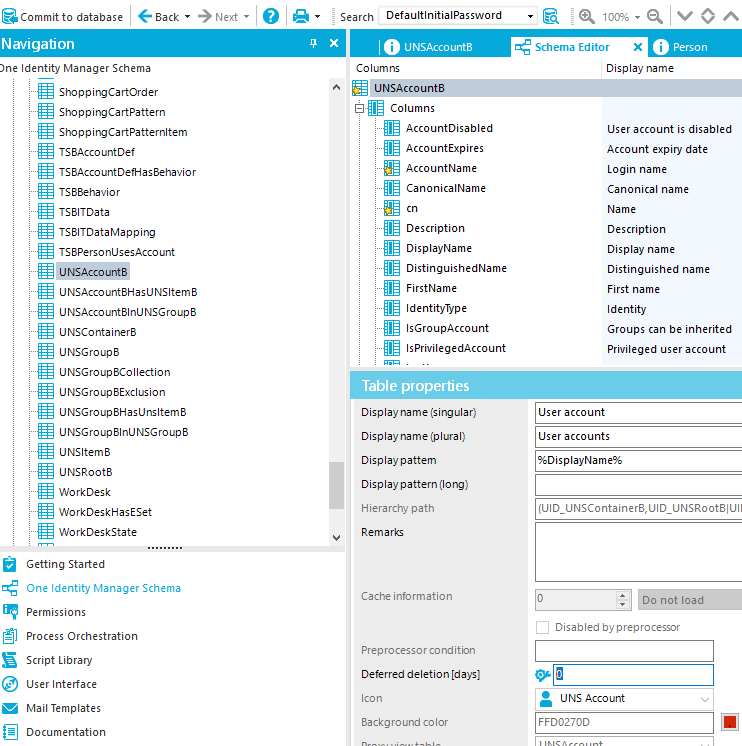Select UNSRootB table icon
The width and height of the screenshot is (742, 746).
click(46, 471)
